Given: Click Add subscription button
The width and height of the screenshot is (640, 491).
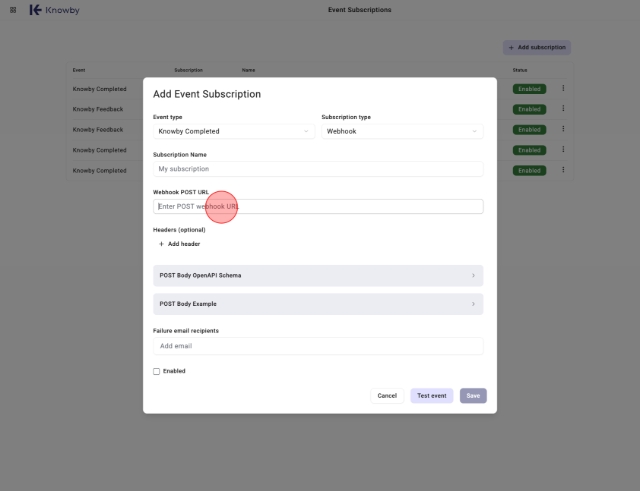Looking at the screenshot, I should (537, 47).
